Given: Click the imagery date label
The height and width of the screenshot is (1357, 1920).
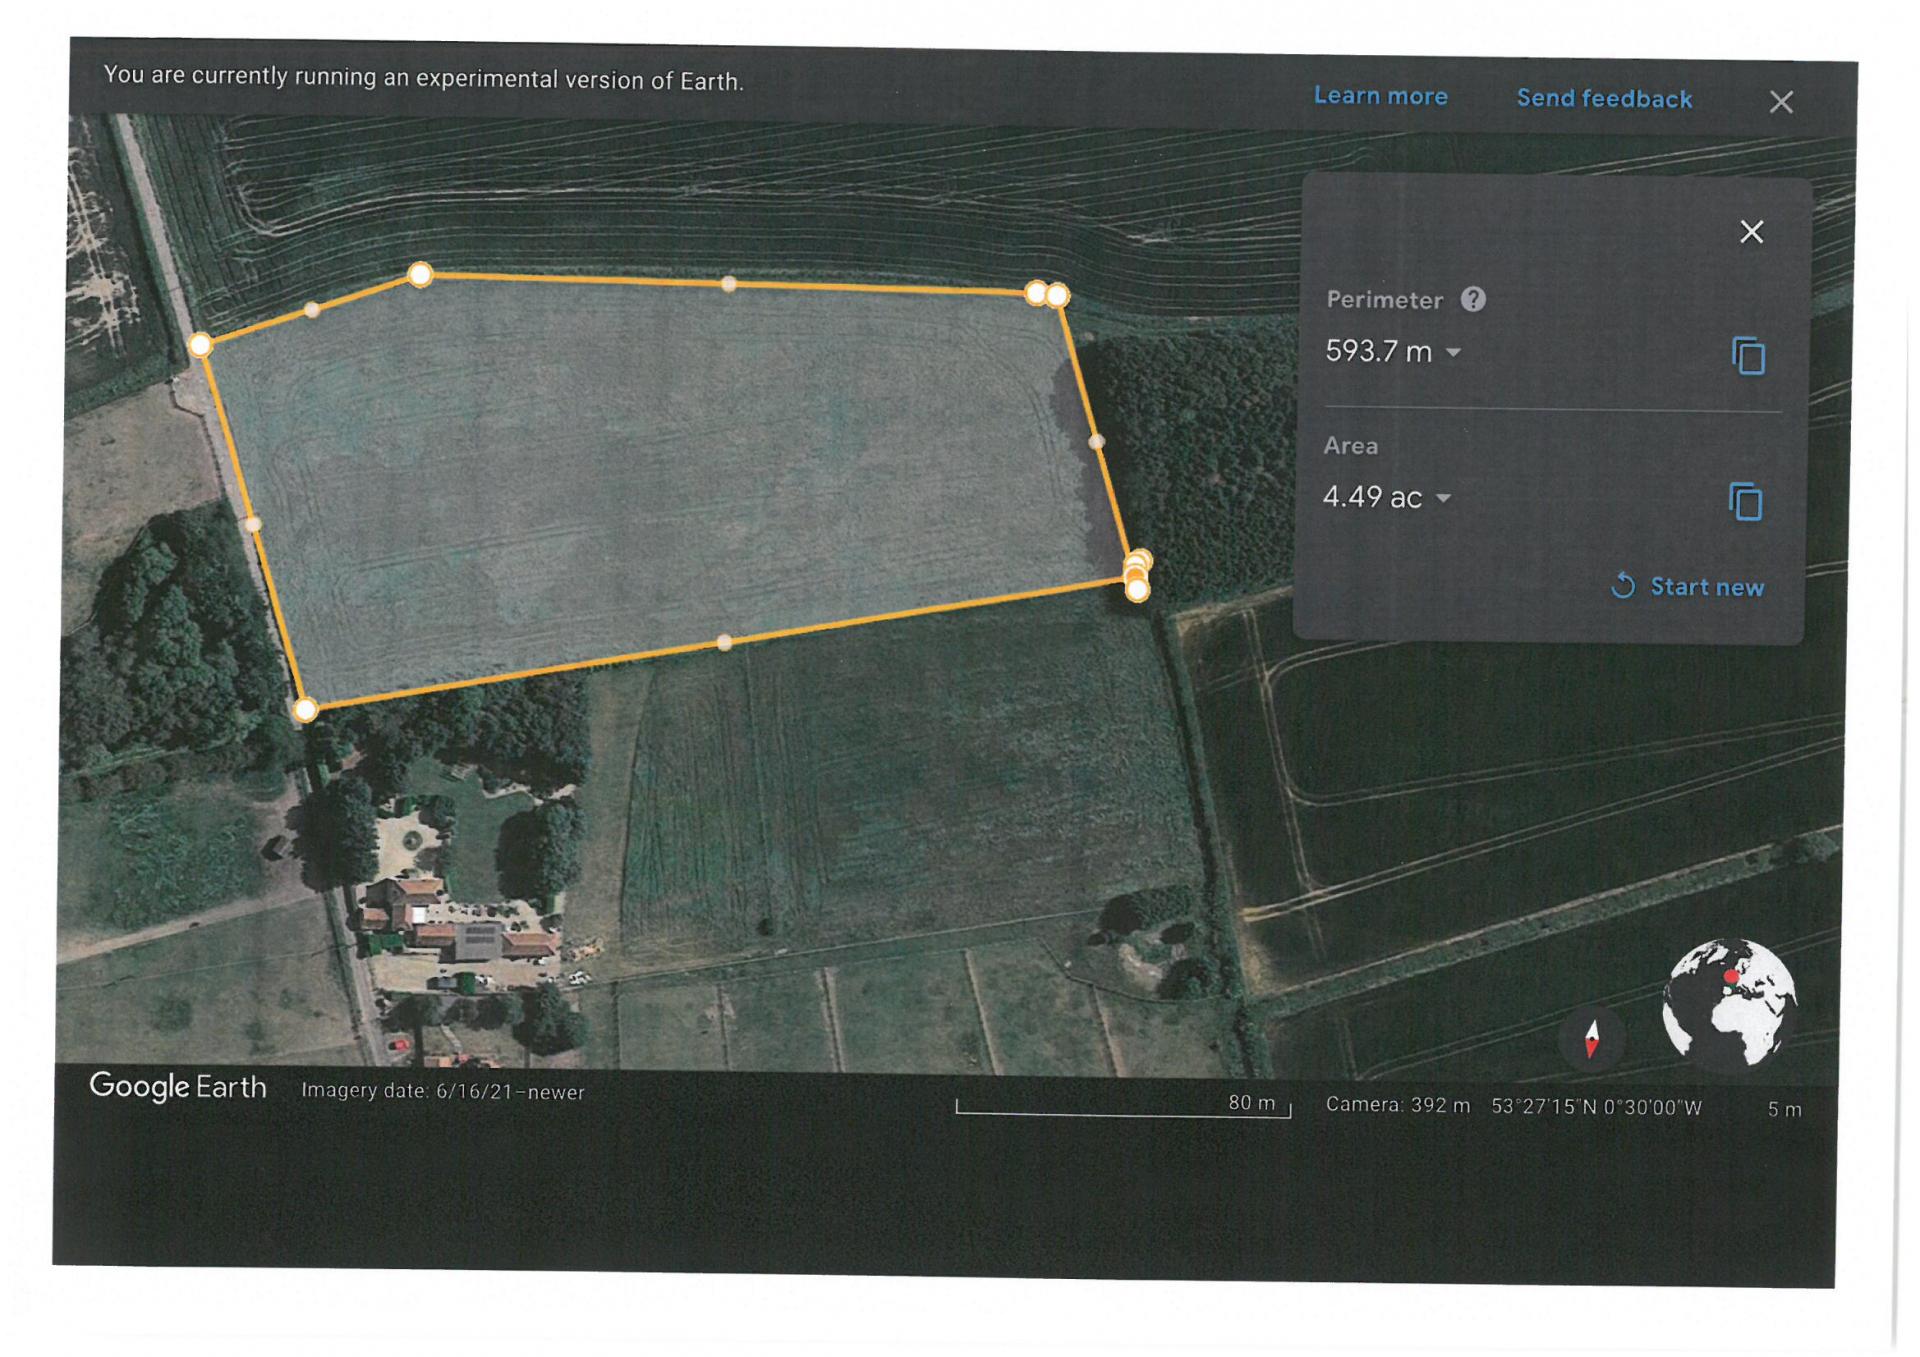Looking at the screenshot, I should (x=443, y=1092).
